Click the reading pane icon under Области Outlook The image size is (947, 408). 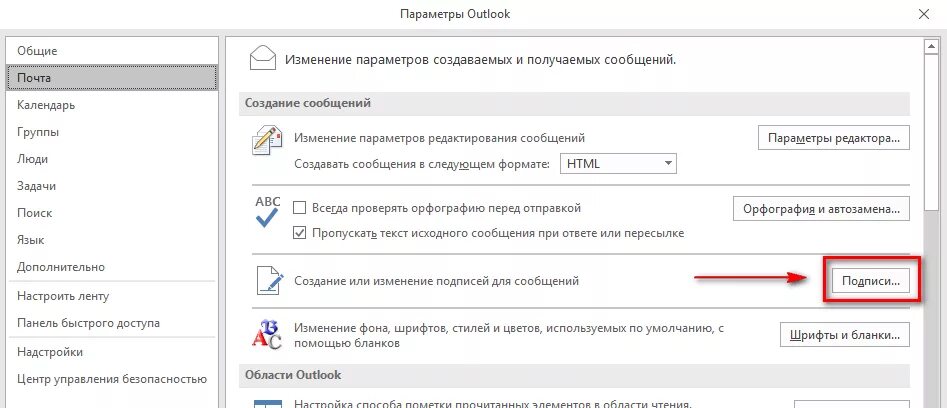coord(266,404)
